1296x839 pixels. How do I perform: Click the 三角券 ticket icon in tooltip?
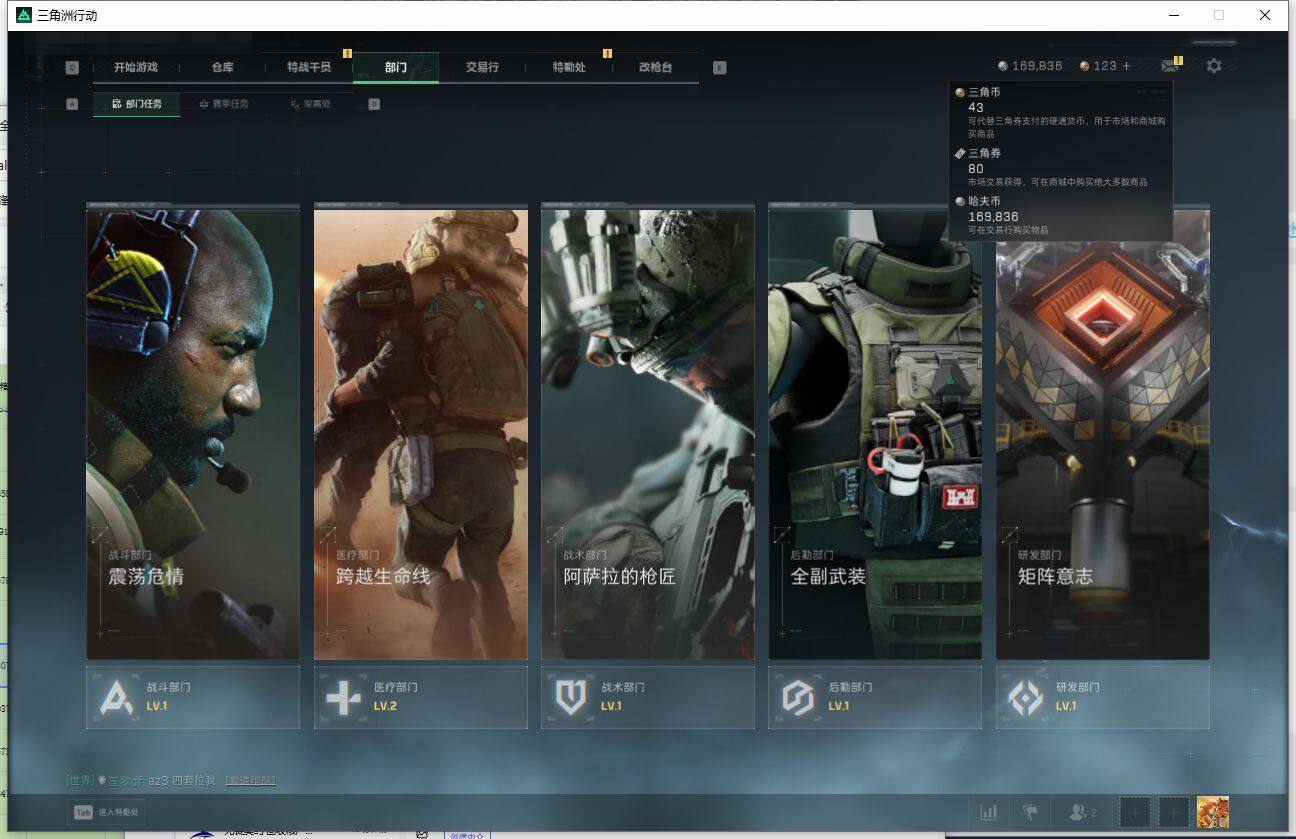pos(960,153)
